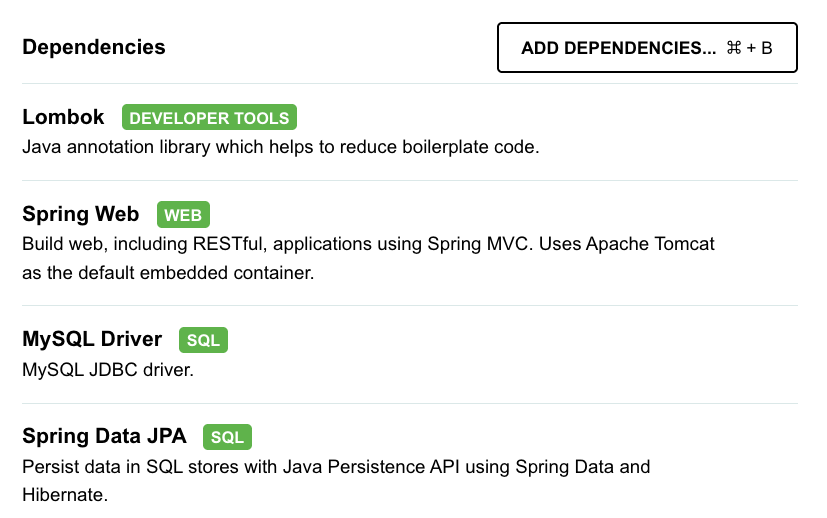Screen dimensions: 827x518
Task: Select the Spring Web dependency title
Action: pyautogui.click(x=81, y=214)
